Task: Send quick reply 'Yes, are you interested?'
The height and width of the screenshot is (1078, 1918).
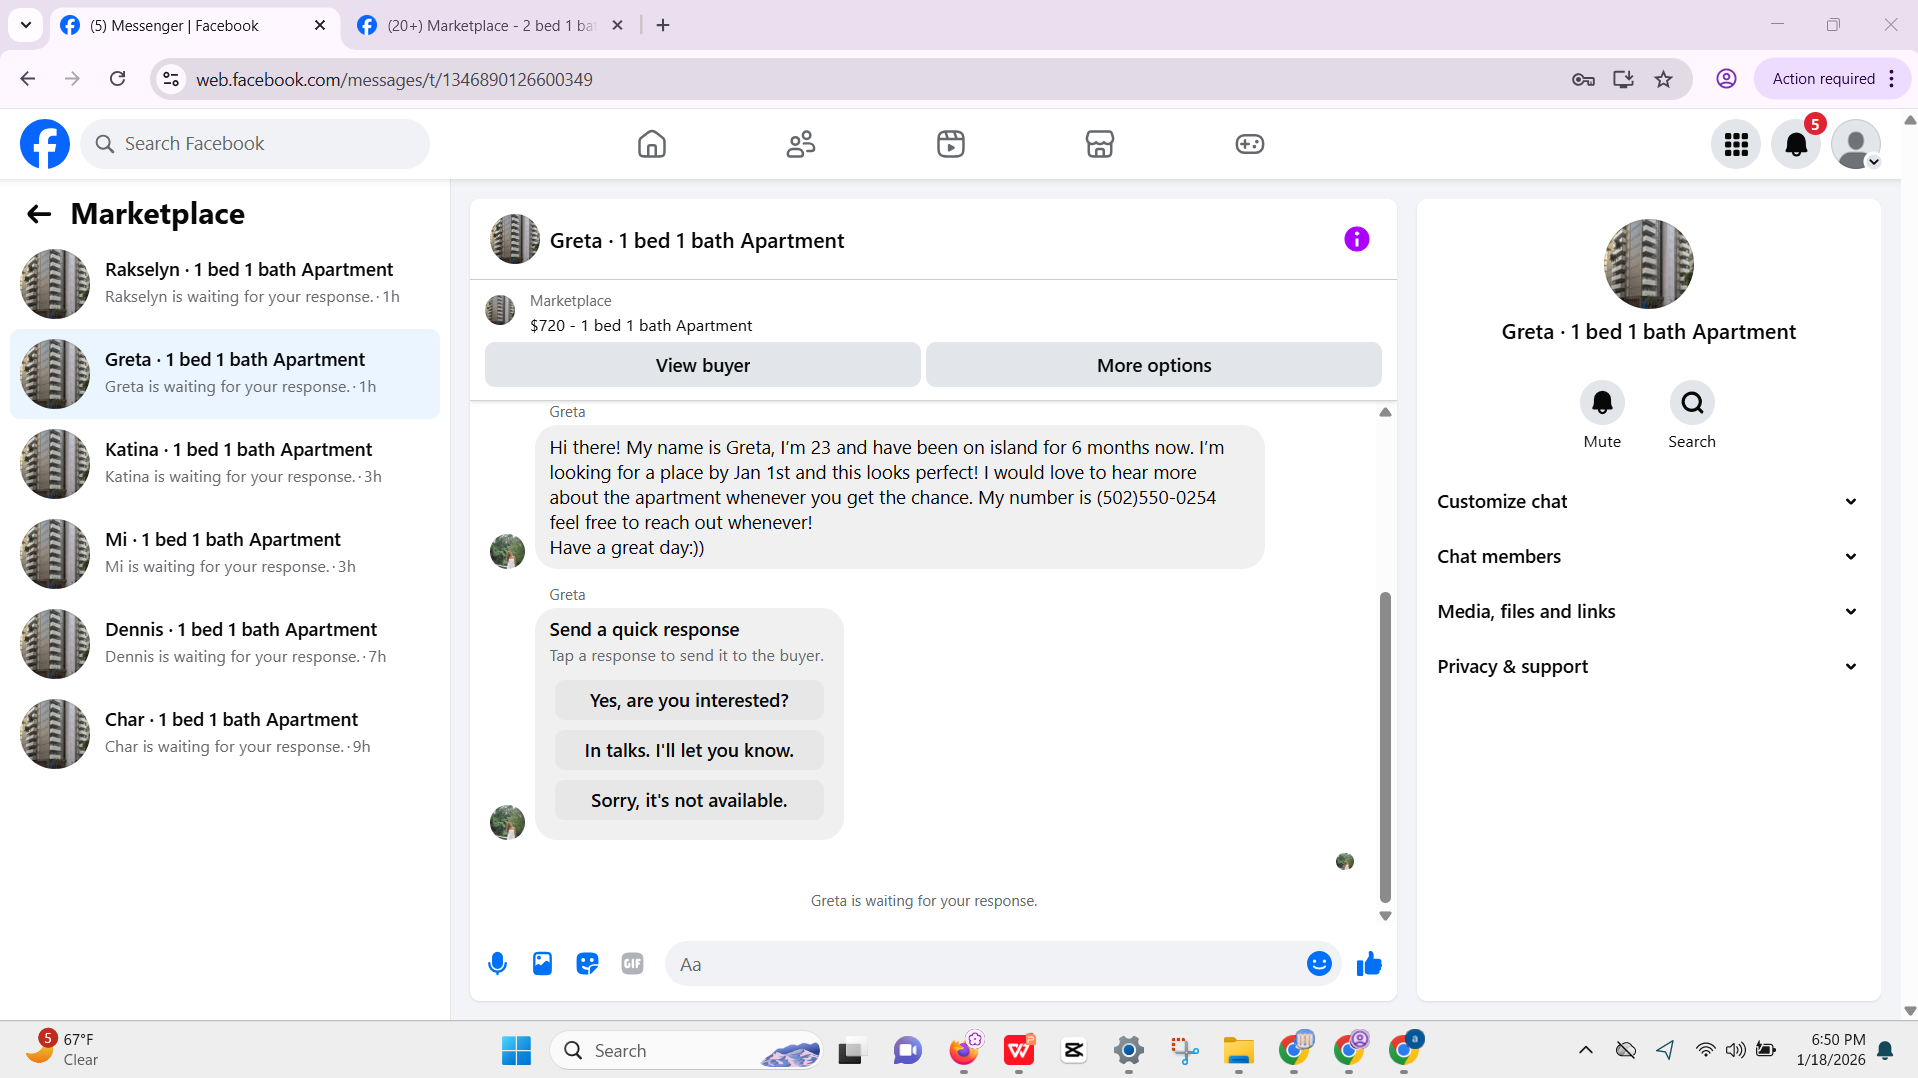Action: click(689, 701)
